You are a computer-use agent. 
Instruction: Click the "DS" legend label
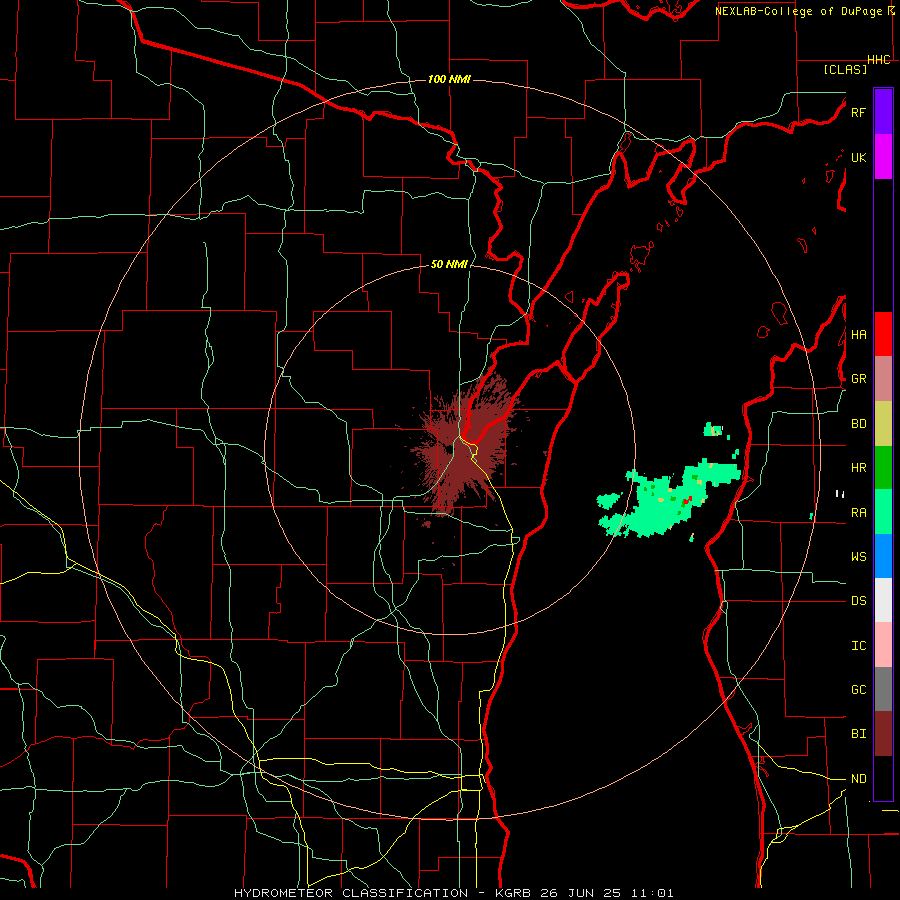click(859, 601)
